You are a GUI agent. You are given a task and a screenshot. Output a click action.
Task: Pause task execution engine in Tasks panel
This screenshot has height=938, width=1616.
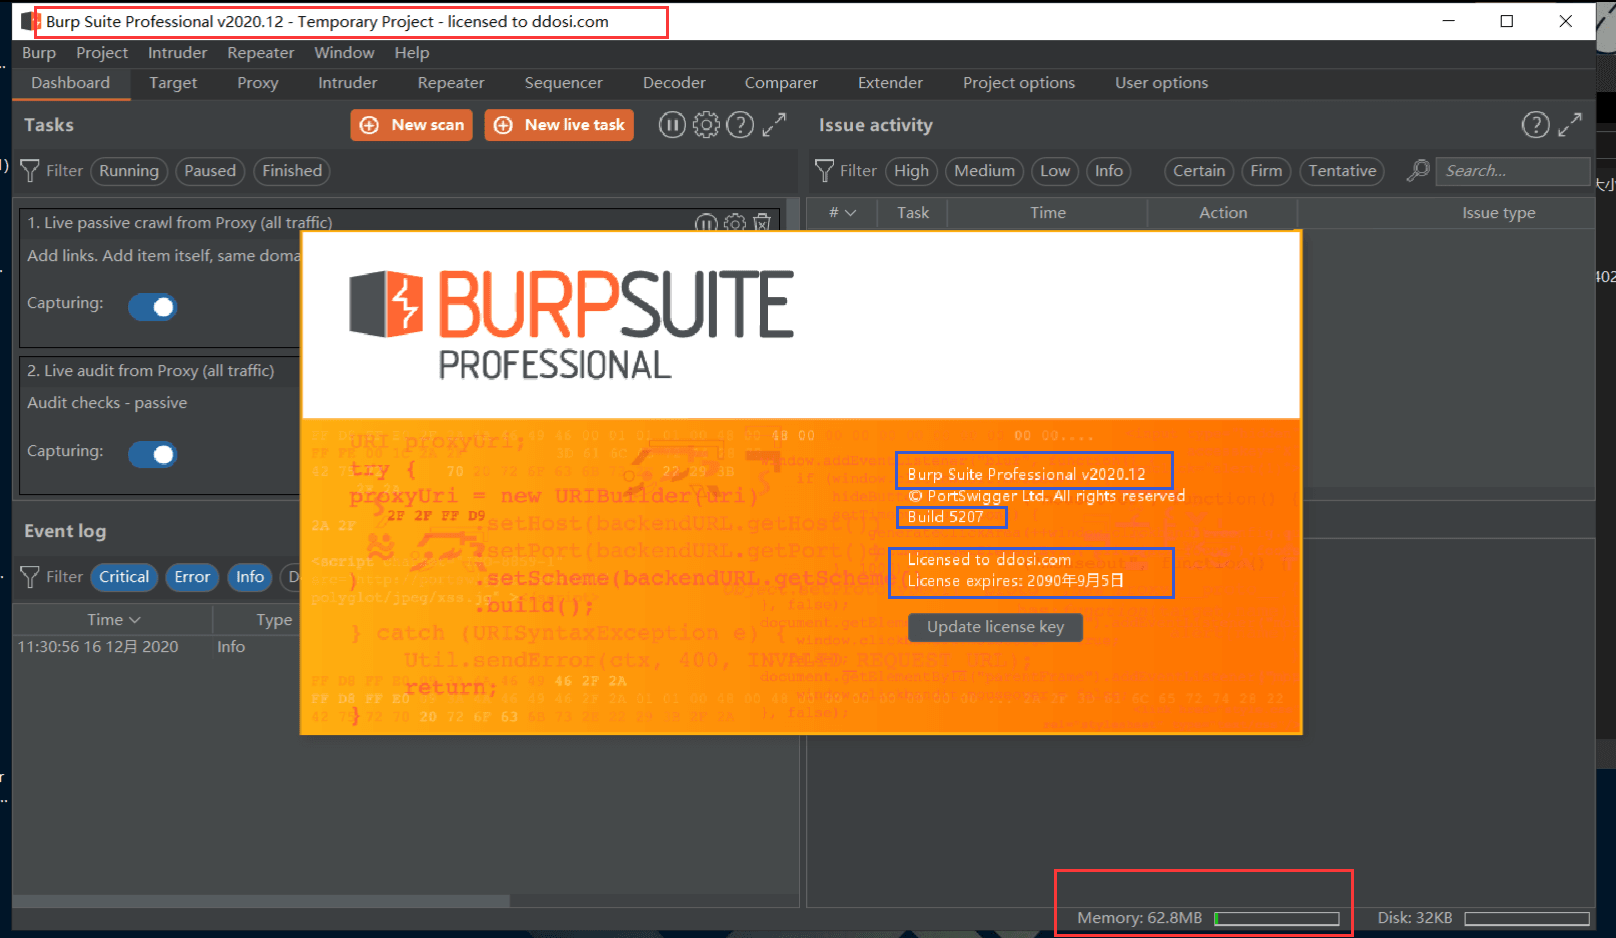pos(672,125)
